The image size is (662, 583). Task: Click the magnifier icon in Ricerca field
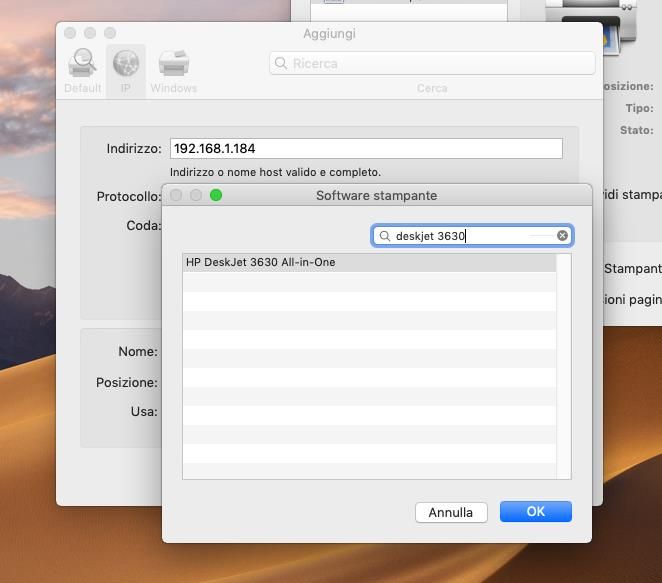click(x=281, y=63)
